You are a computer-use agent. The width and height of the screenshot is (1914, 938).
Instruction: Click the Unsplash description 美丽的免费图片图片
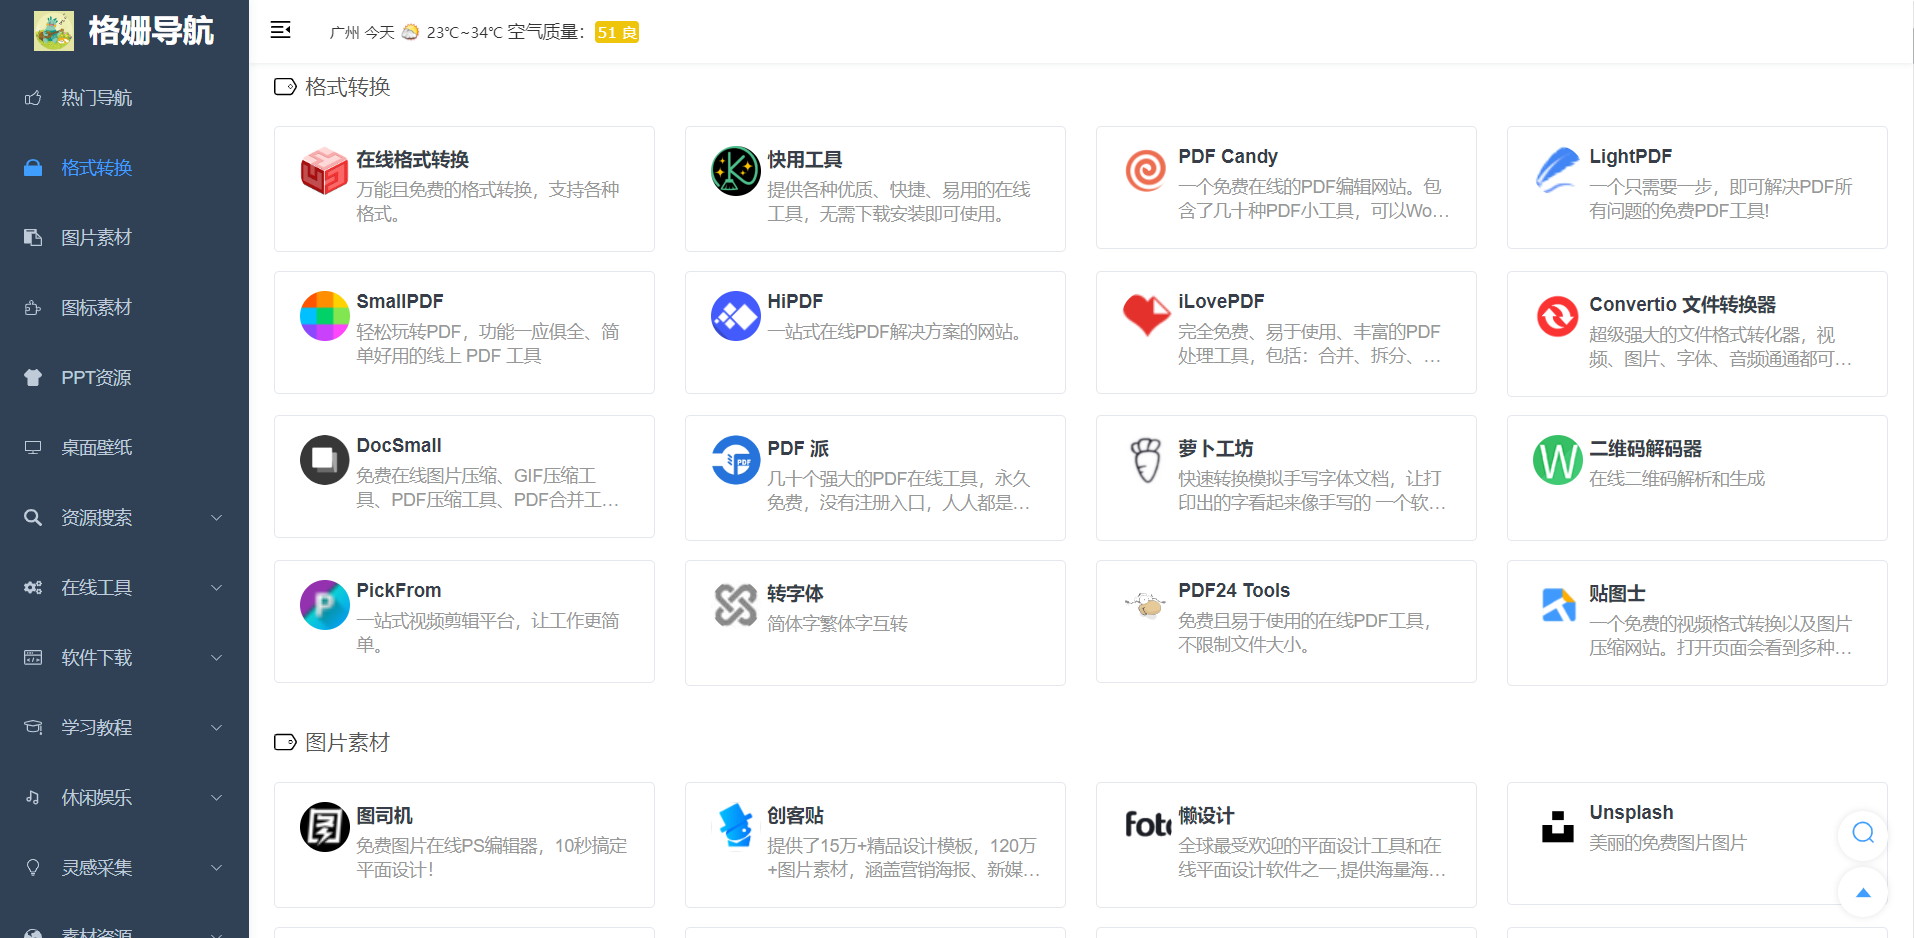(1667, 843)
